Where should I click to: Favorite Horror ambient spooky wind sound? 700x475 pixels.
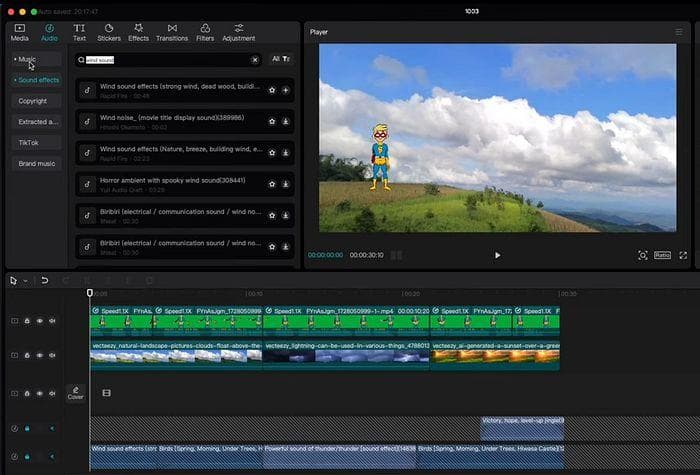click(x=272, y=184)
